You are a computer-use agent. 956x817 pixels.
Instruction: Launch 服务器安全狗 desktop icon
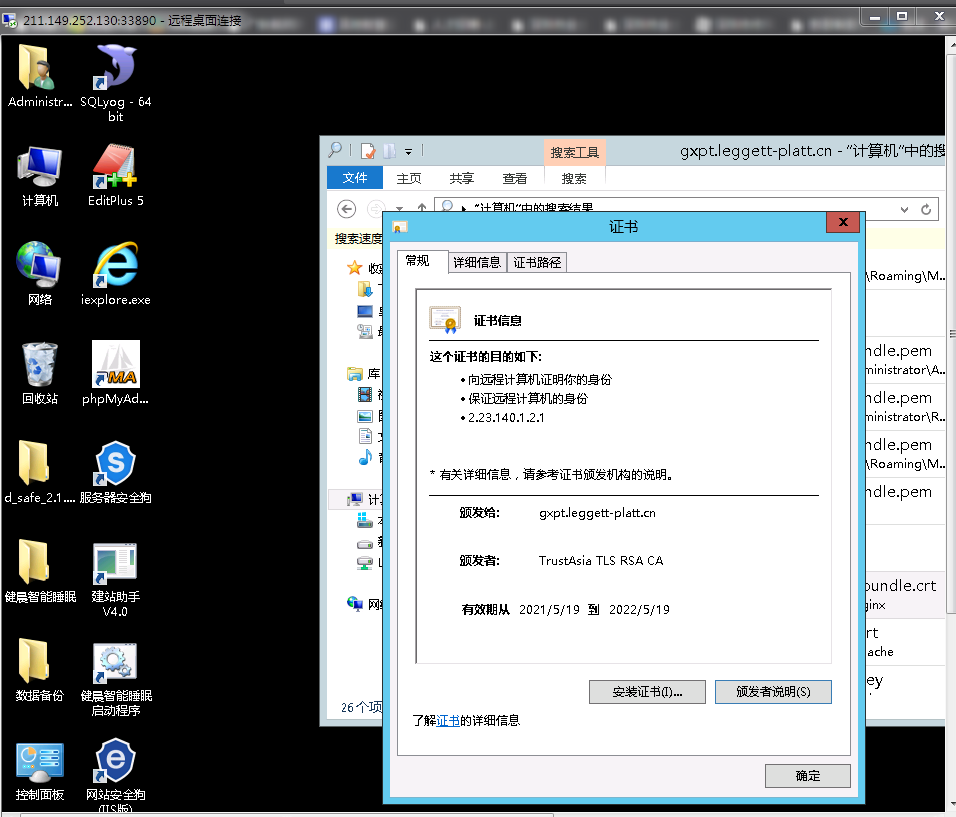coord(115,465)
